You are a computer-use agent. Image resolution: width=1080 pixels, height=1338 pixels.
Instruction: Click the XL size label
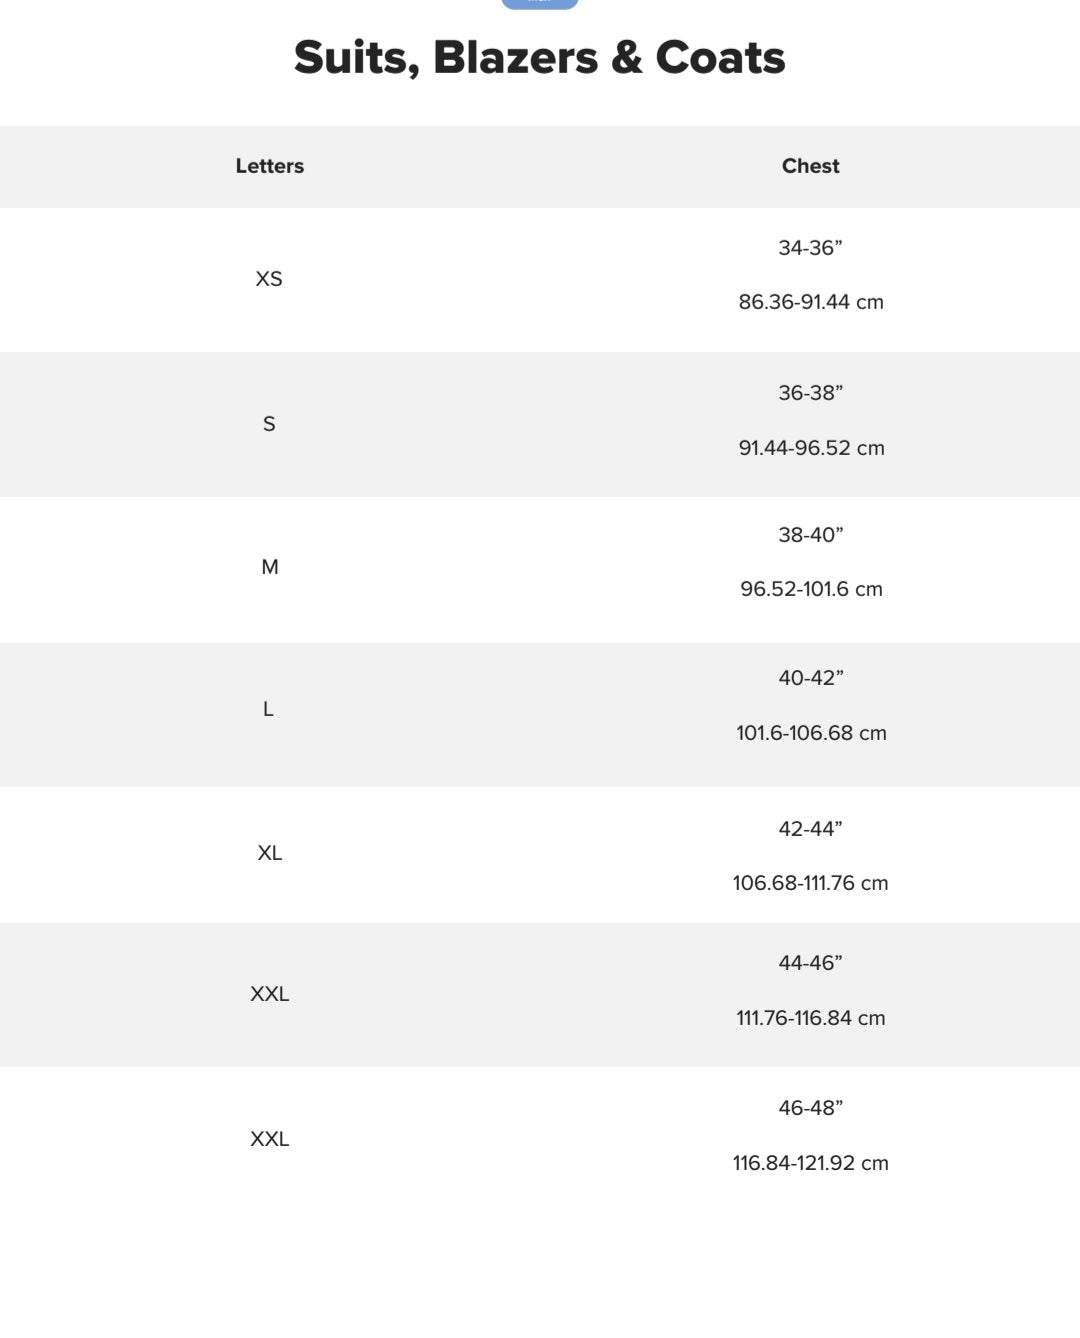pyautogui.click(x=270, y=853)
